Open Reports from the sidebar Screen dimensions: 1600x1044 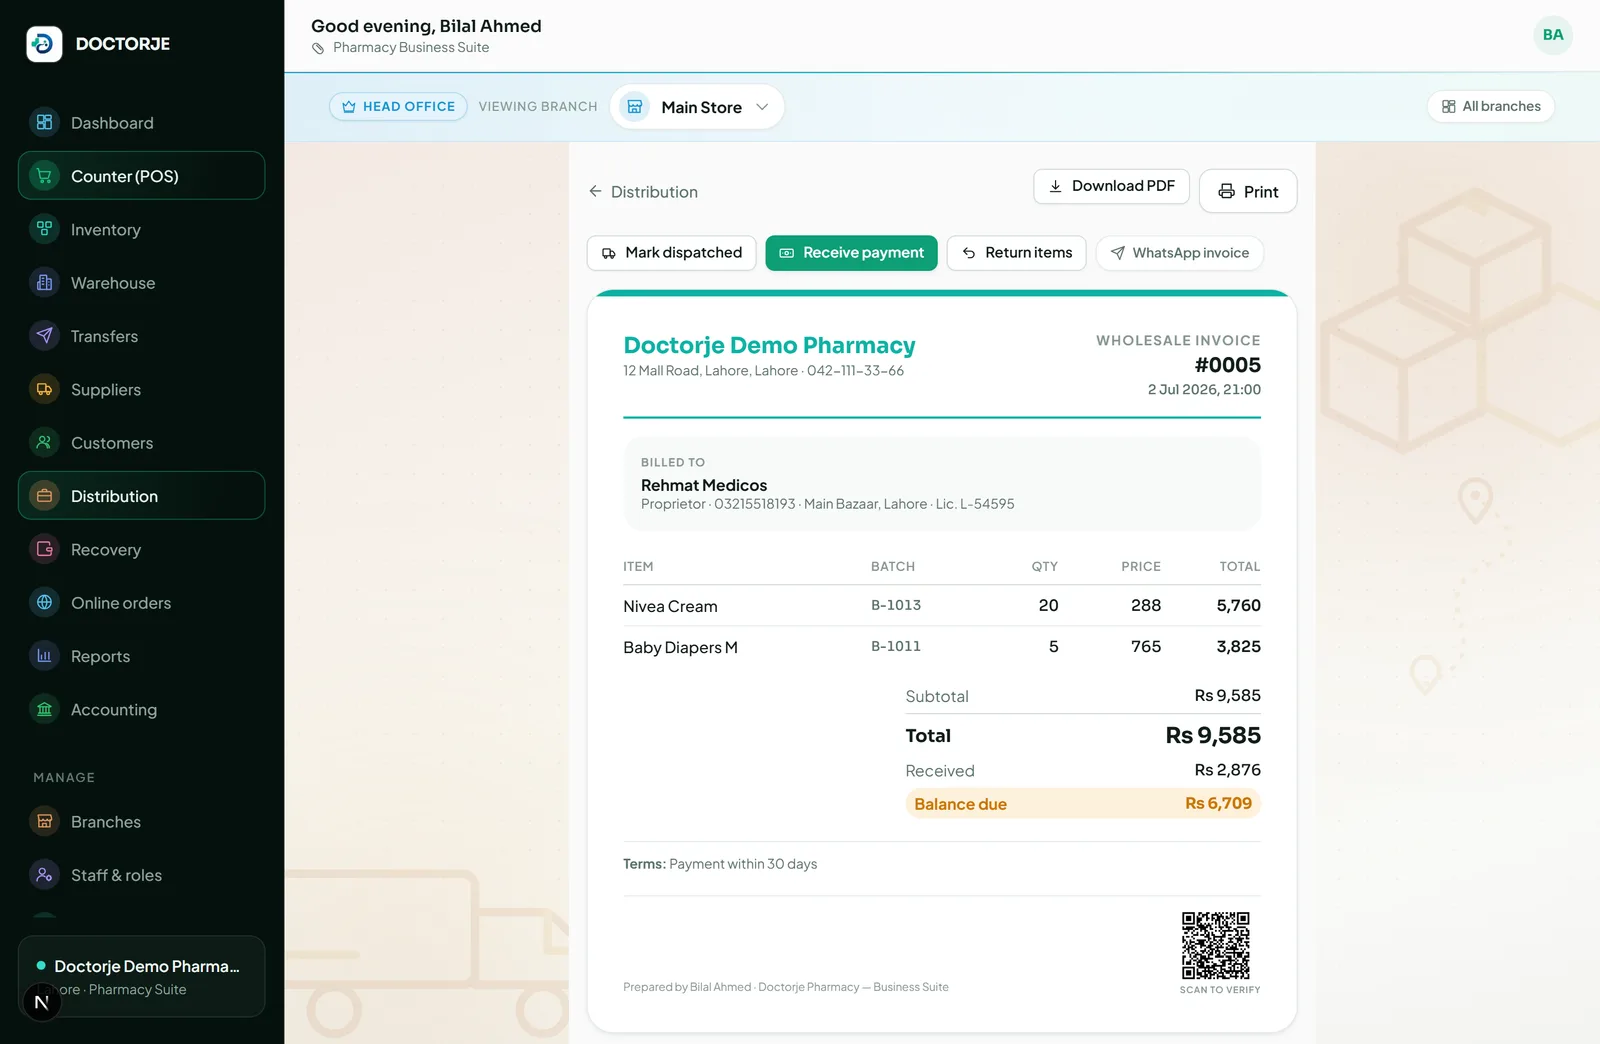coord(141,656)
